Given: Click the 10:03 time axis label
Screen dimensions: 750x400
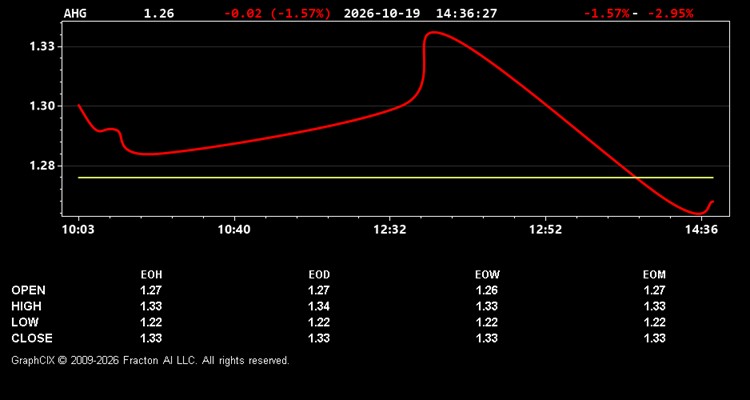Looking at the screenshot, I should point(78,230).
